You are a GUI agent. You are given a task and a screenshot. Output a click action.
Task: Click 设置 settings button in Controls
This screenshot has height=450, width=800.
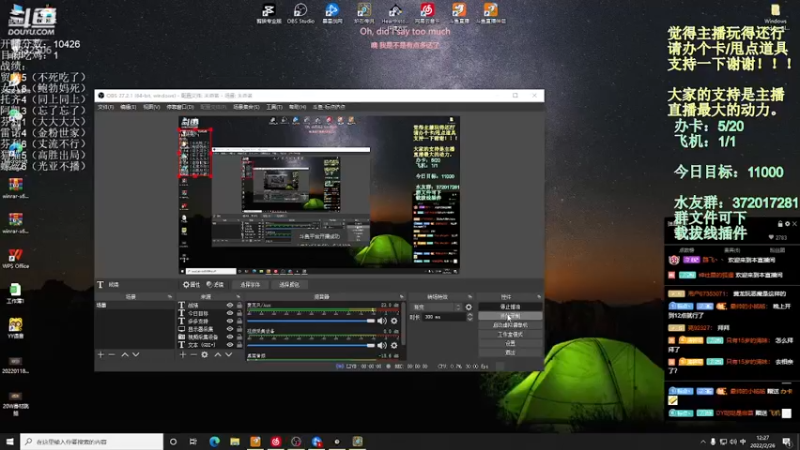point(510,343)
